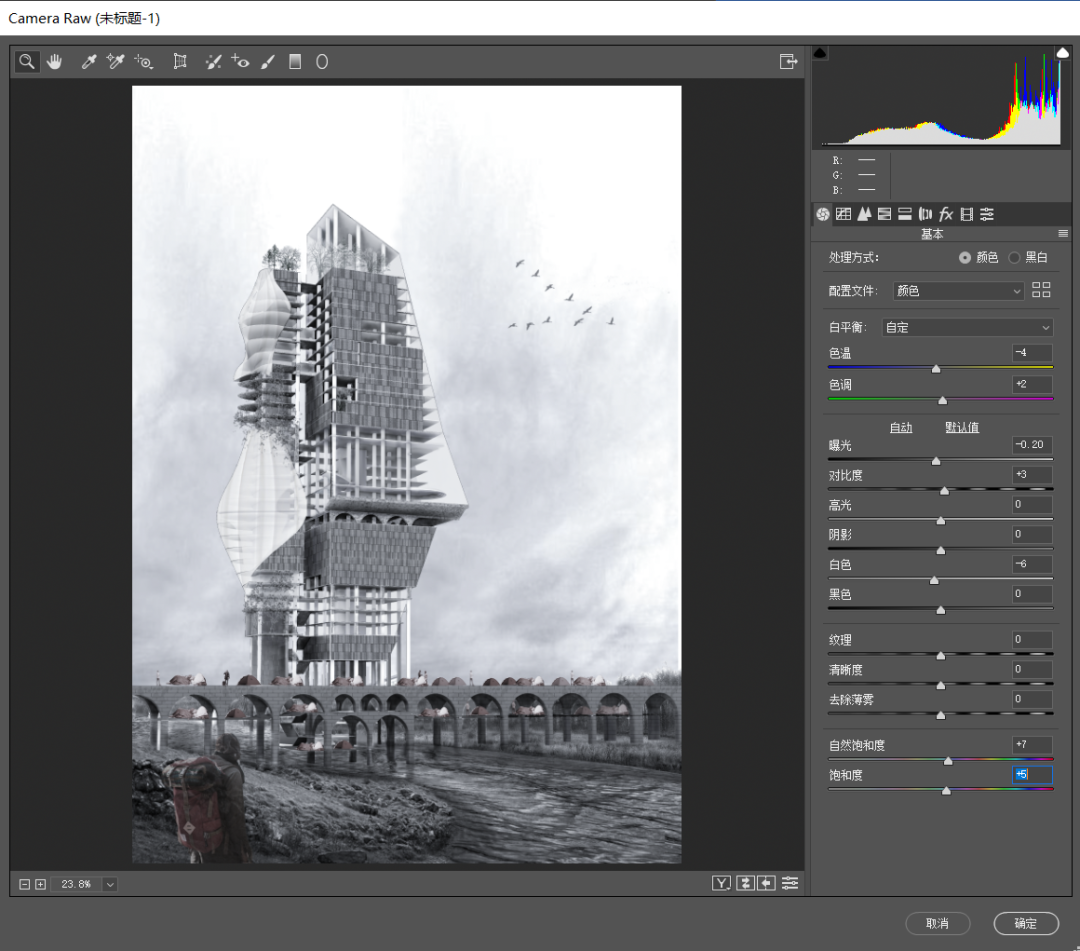1080x951 pixels.
Task: Choose the Spot Removal brush tool
Action: coord(213,62)
